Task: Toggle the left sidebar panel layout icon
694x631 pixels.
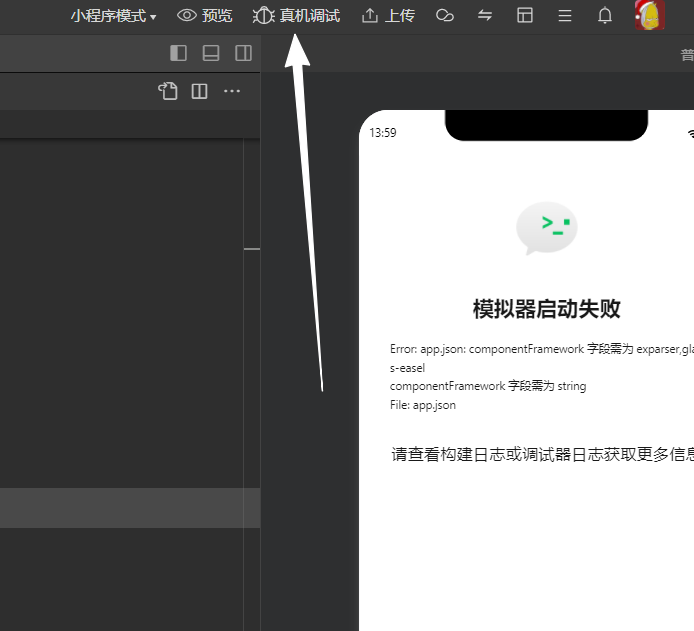Action: coord(178,53)
